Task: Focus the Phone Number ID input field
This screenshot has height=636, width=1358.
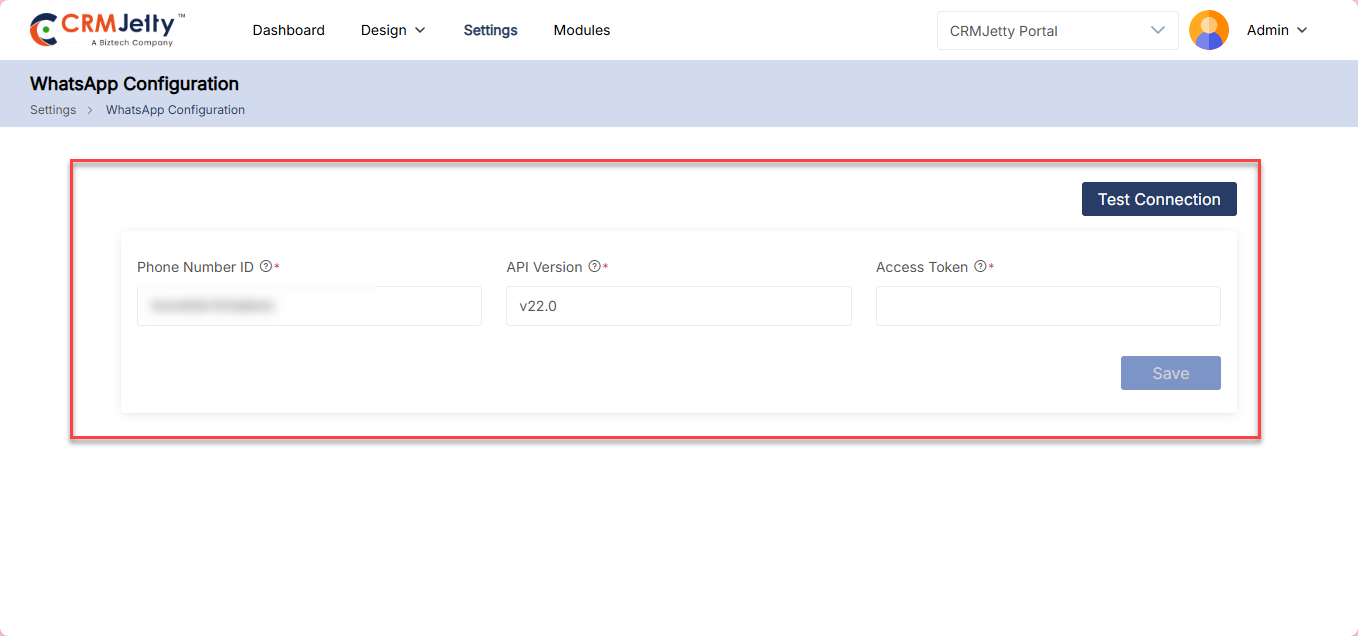Action: coord(309,306)
